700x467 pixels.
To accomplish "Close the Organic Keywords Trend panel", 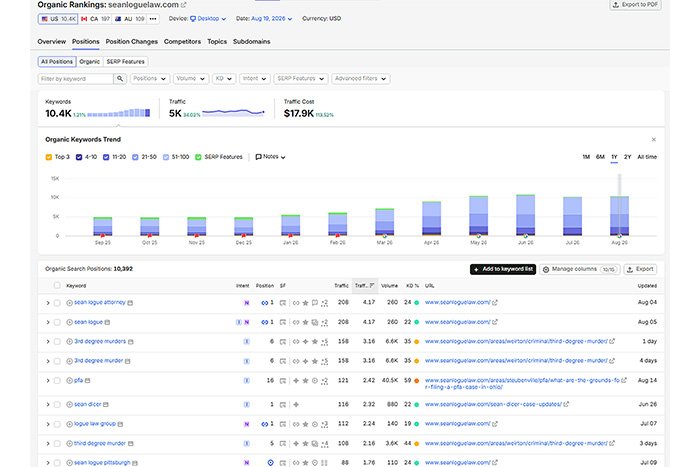I will tap(654, 140).
